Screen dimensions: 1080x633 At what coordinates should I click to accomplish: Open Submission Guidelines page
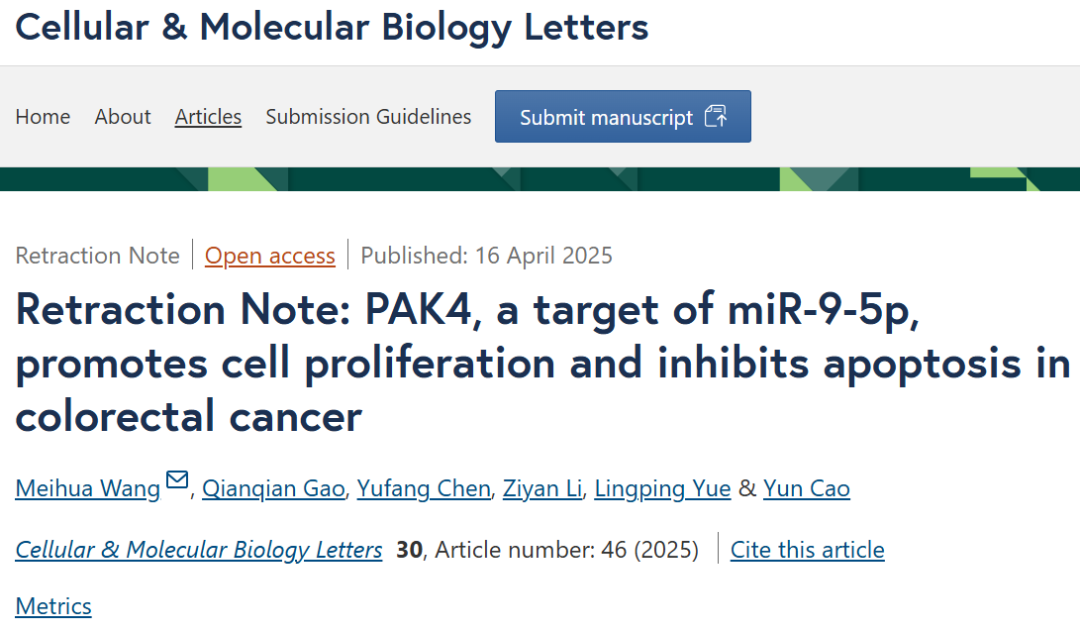[368, 116]
